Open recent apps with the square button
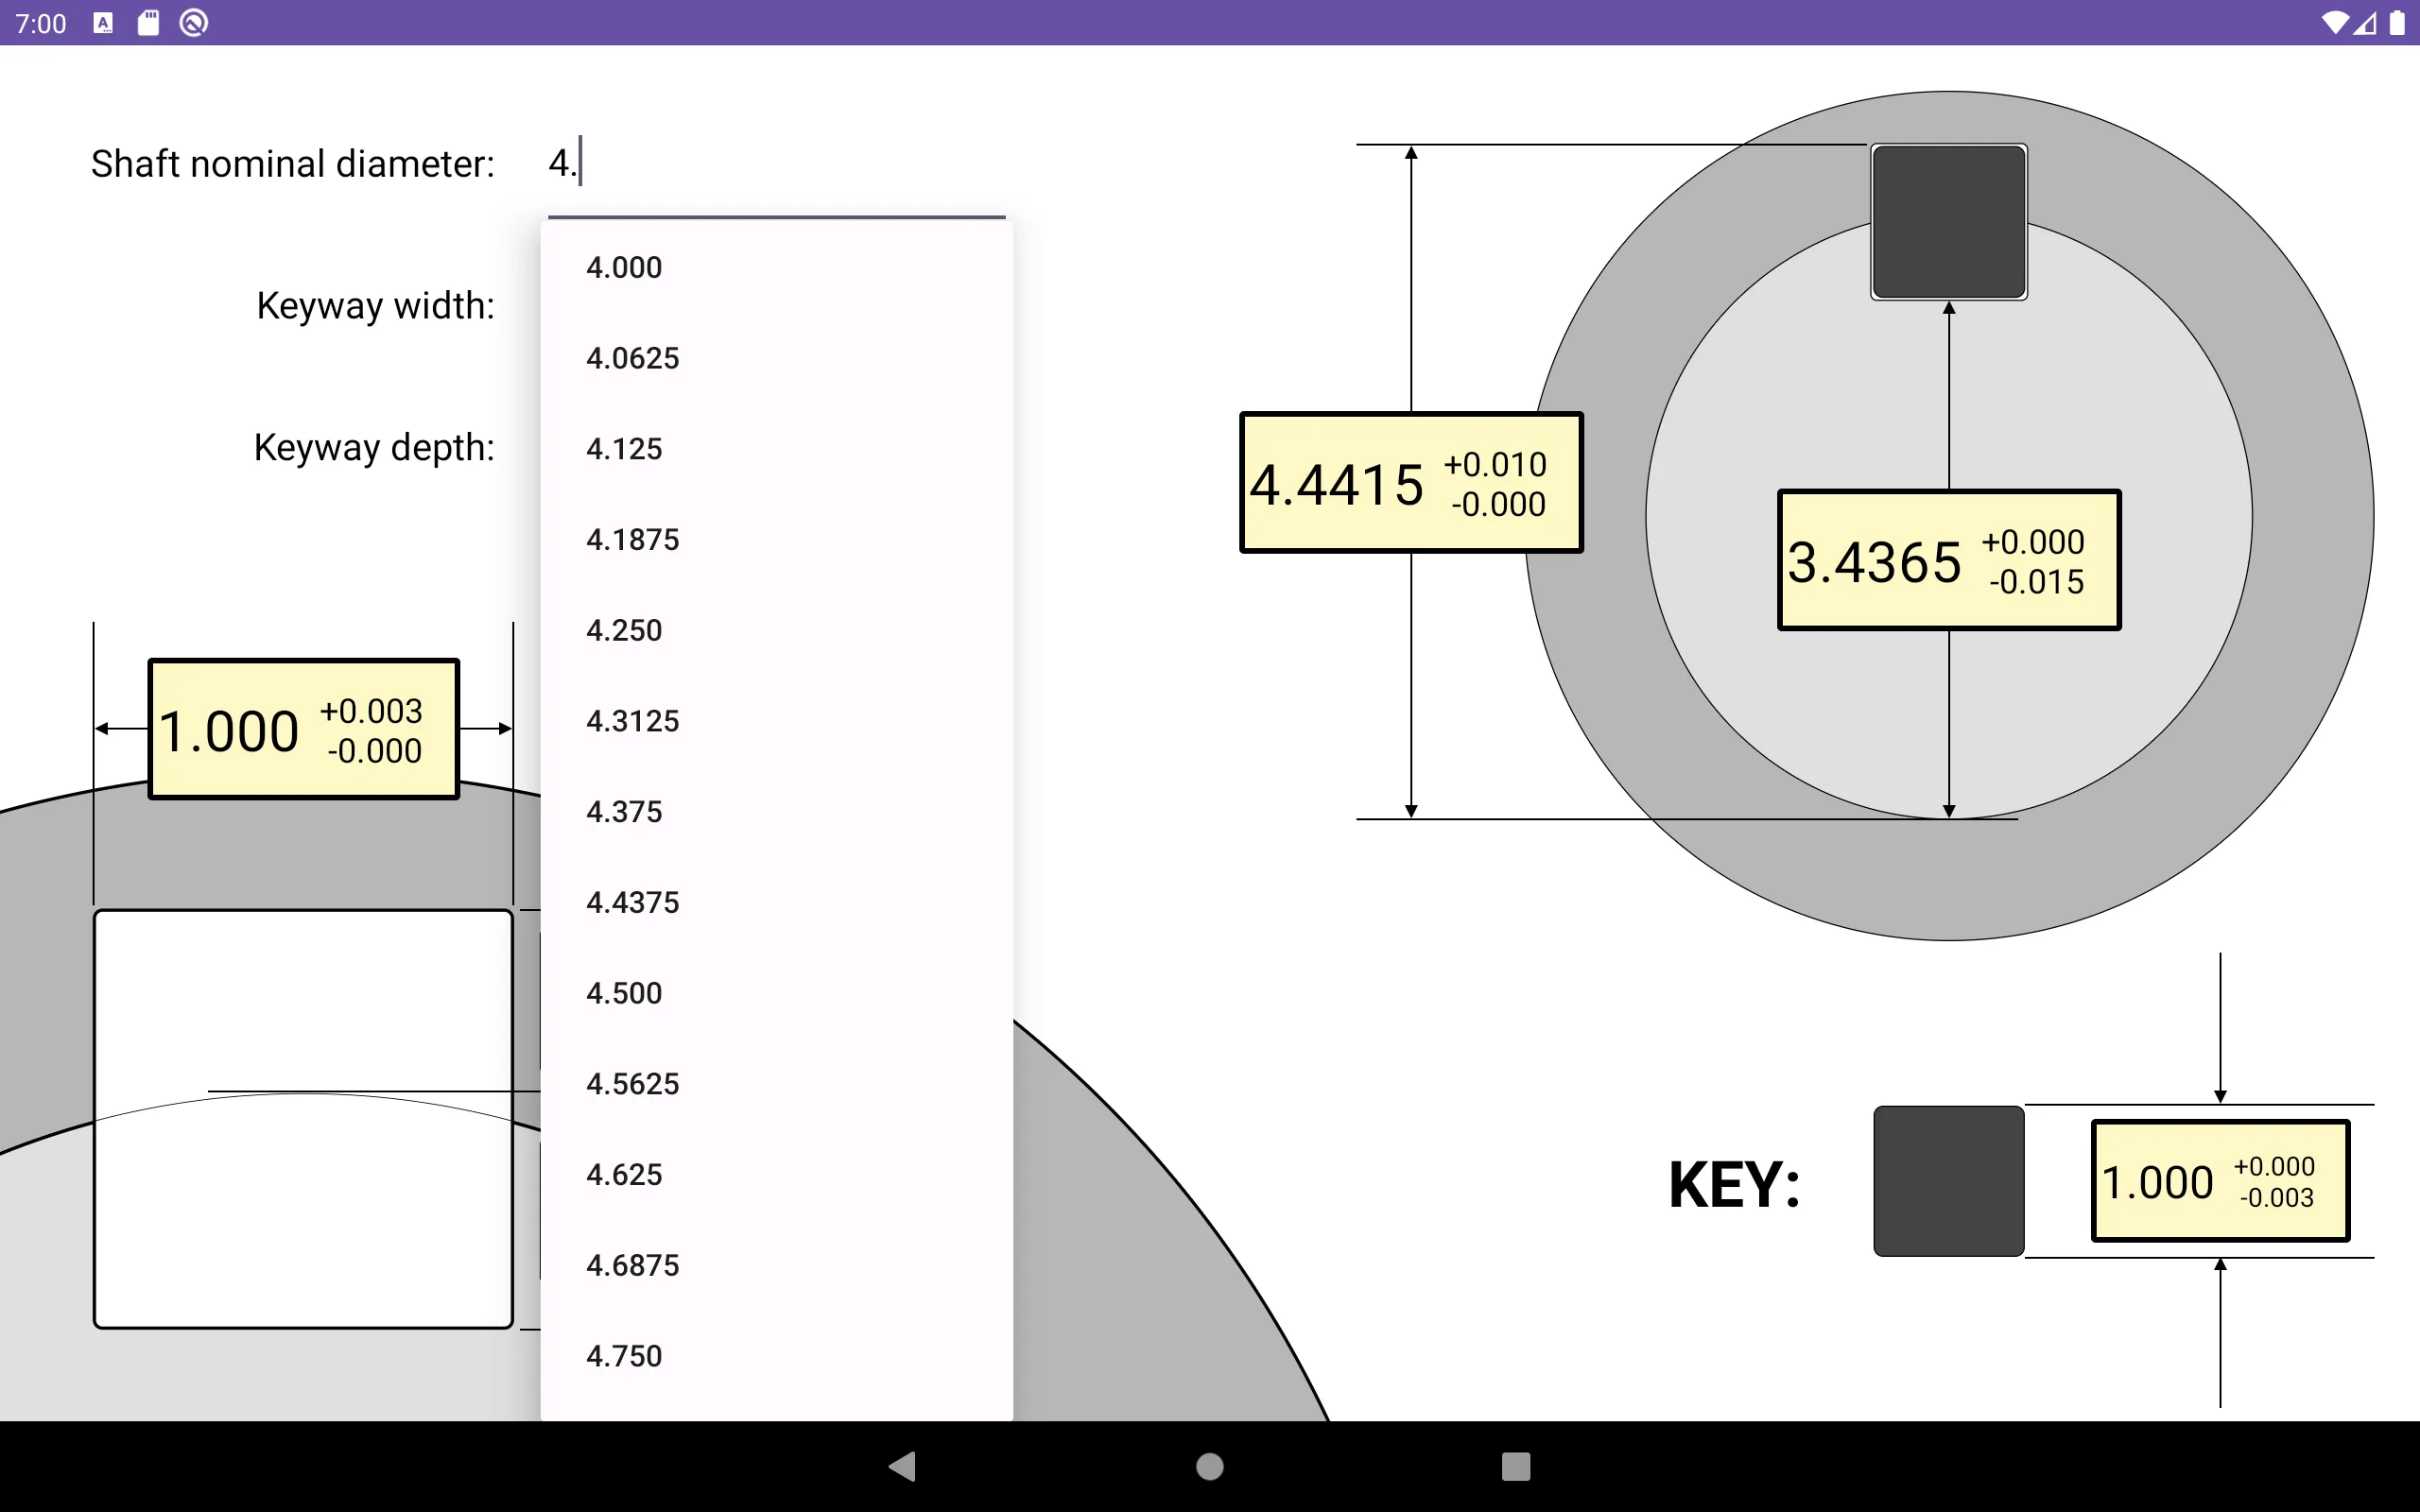Screen dimensions: 2420x1512 coord(1516,1466)
